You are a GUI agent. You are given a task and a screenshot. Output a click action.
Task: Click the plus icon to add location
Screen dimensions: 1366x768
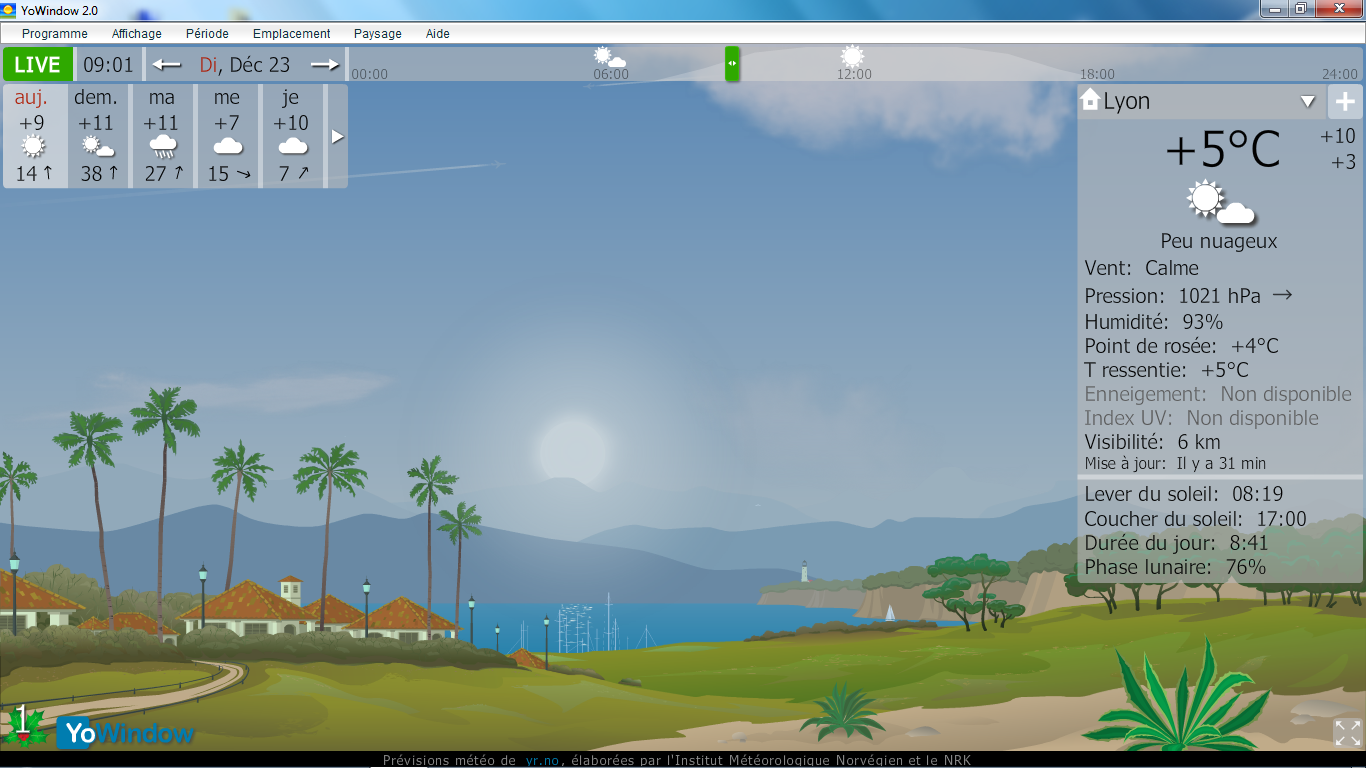[1344, 102]
